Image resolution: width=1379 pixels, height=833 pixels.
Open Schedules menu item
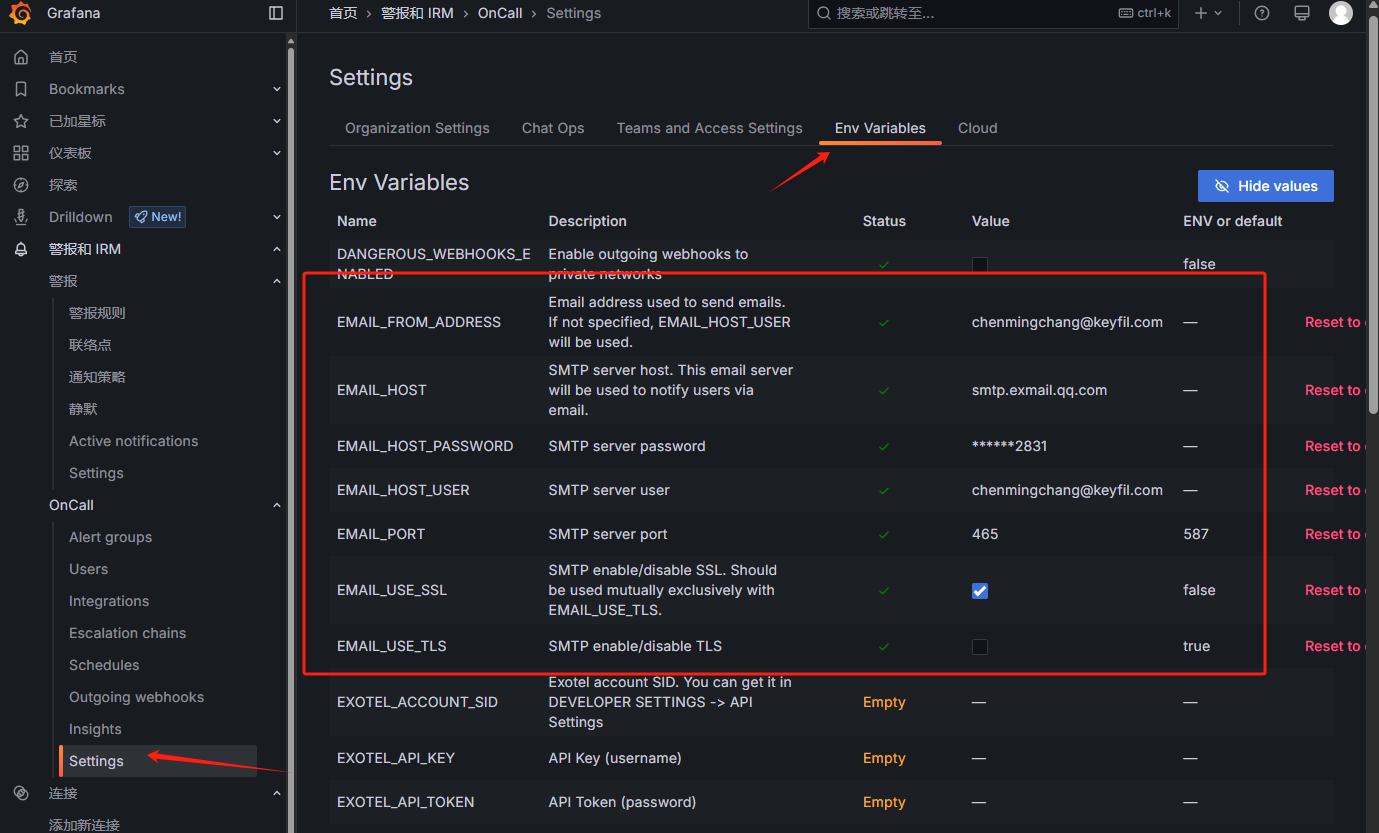[x=104, y=665]
